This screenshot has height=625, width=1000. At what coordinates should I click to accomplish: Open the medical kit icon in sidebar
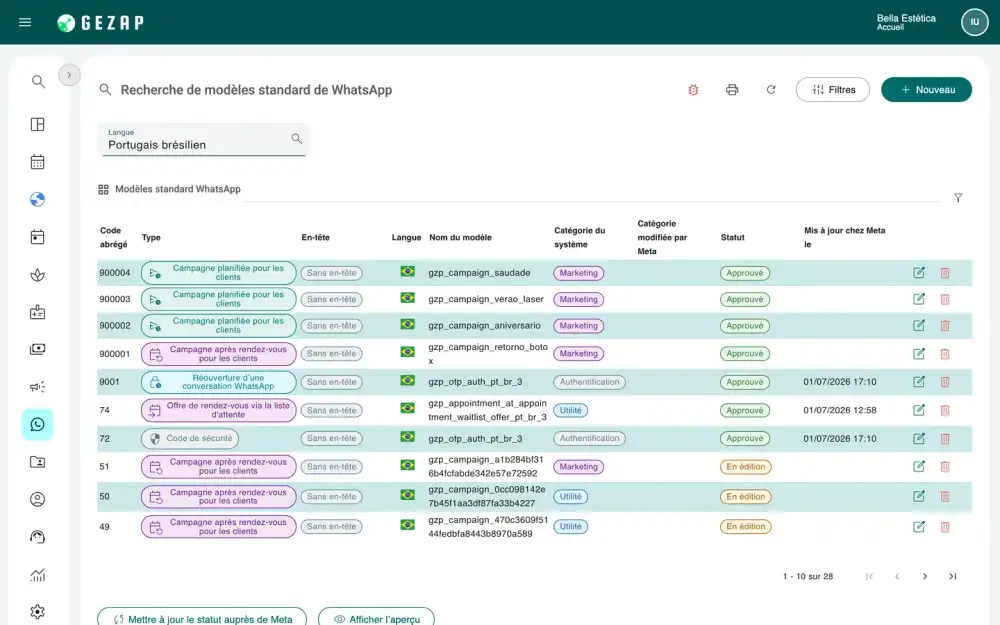coord(38,312)
